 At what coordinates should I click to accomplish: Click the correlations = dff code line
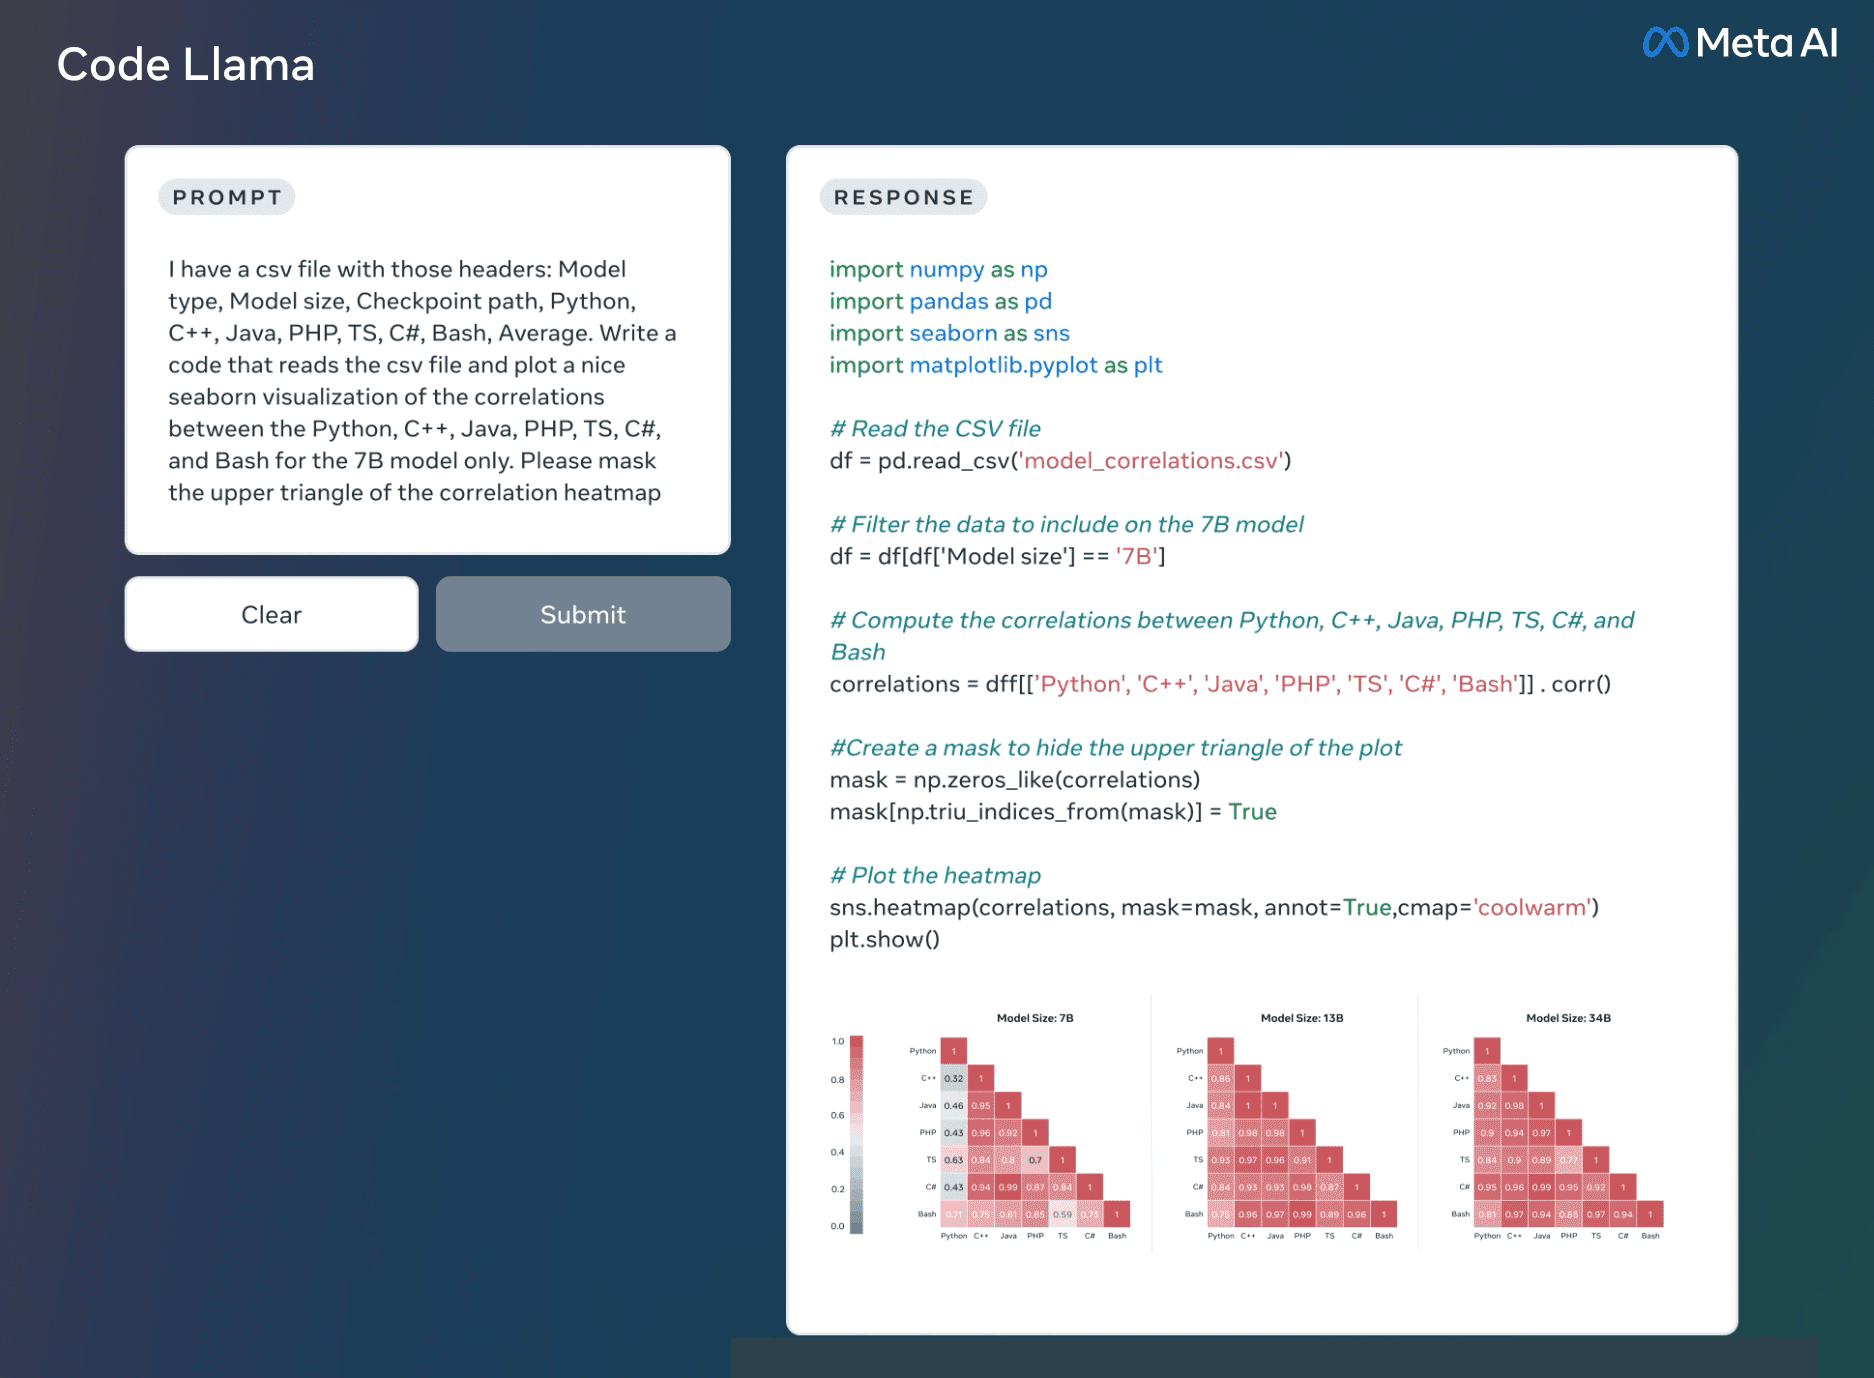click(x=1220, y=684)
